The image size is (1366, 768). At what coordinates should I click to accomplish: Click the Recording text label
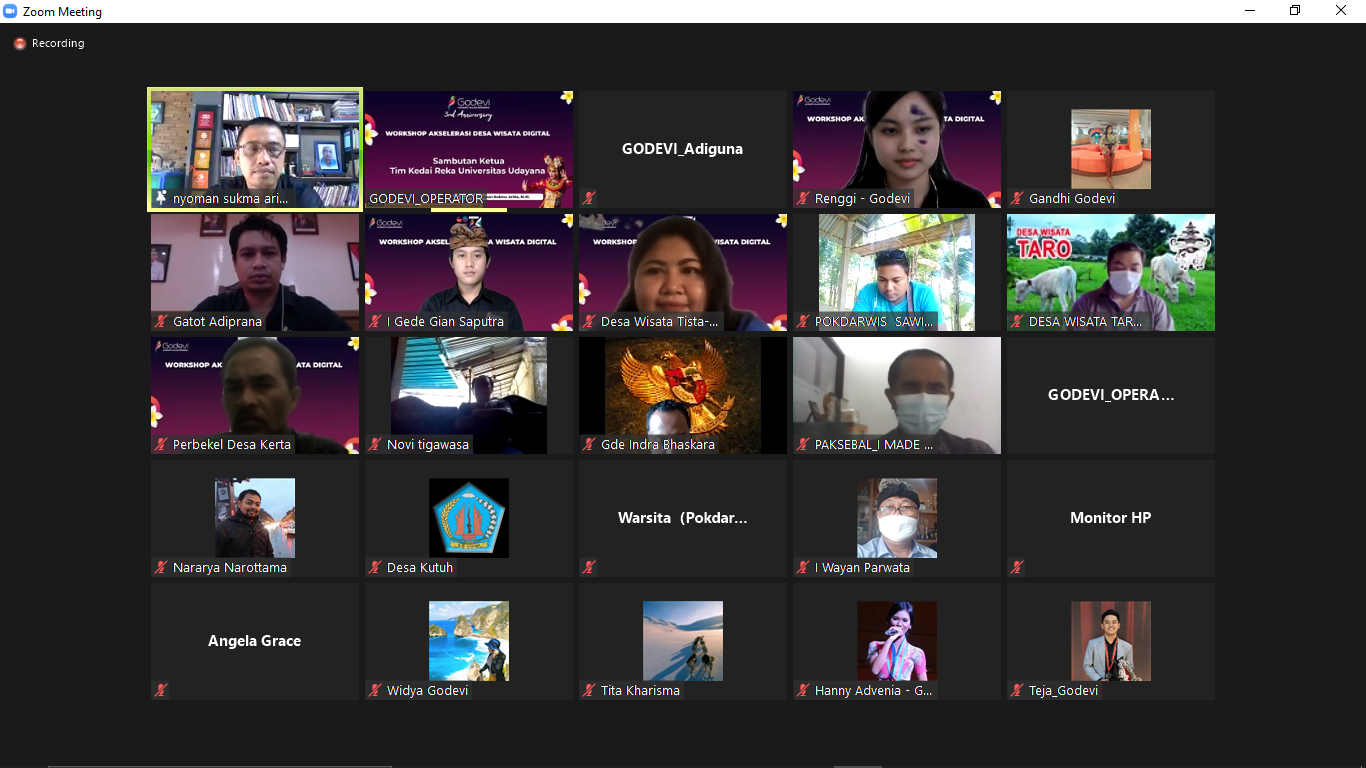[57, 43]
